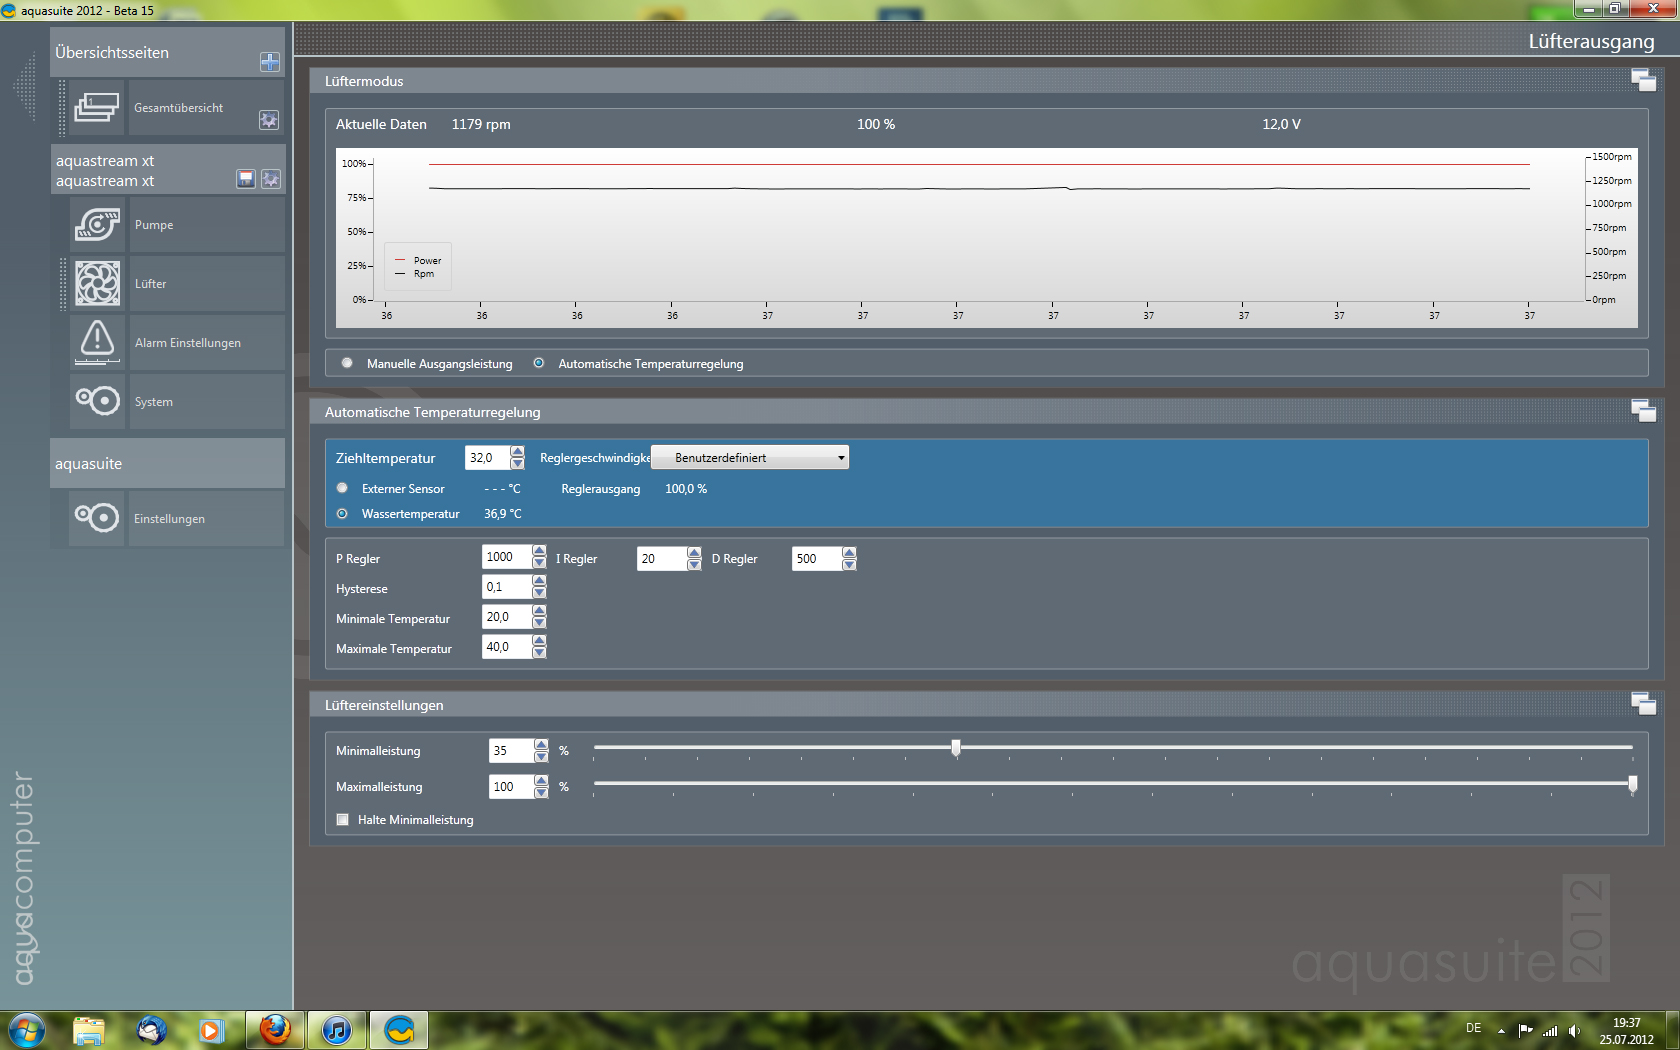
Task: Click the Pumpe pump icon in sidebar
Action: coord(97,225)
